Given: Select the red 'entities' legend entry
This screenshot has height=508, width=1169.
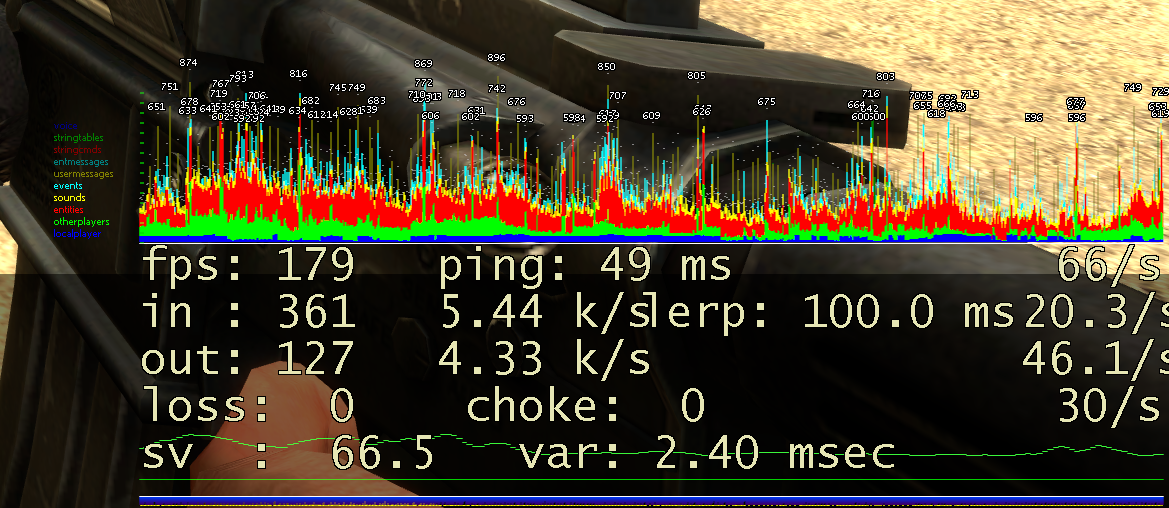Looking at the screenshot, I should pos(68,210).
